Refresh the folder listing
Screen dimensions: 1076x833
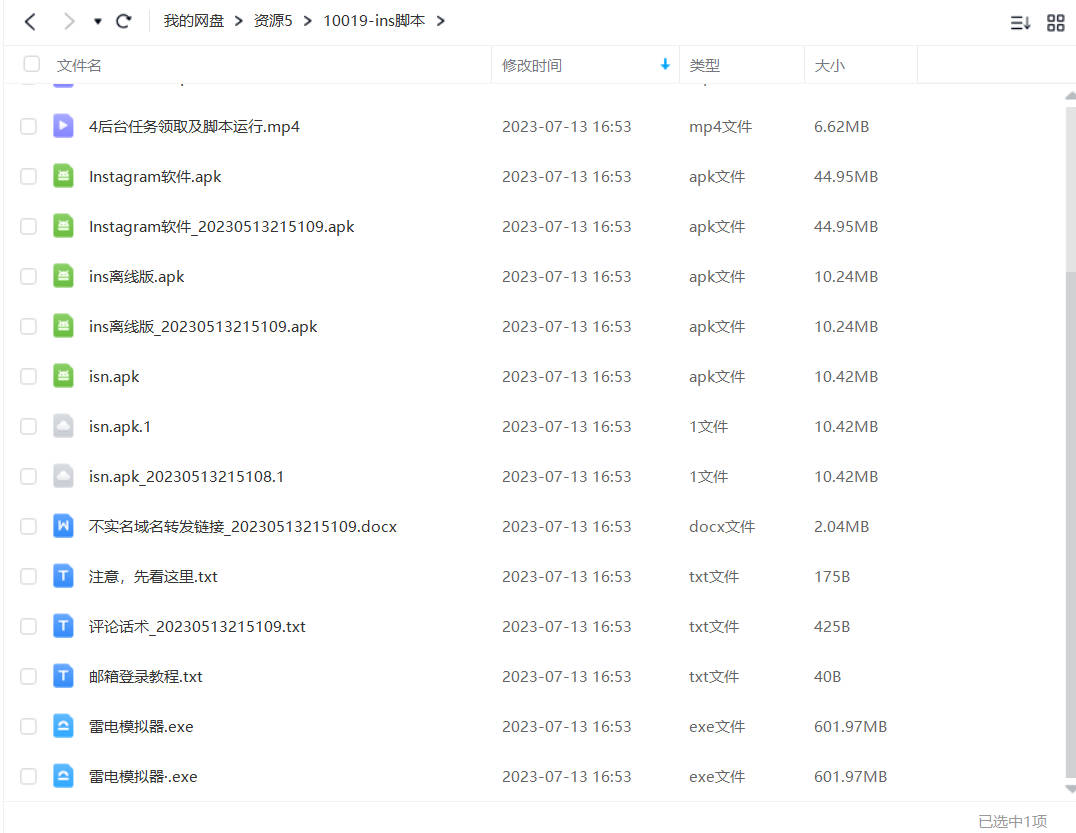124,21
